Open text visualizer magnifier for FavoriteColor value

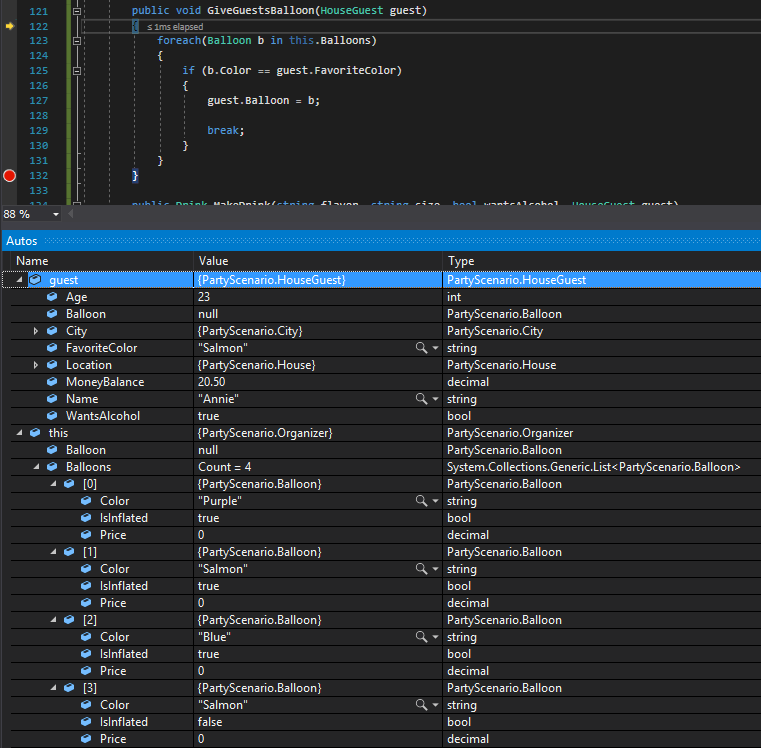(422, 348)
